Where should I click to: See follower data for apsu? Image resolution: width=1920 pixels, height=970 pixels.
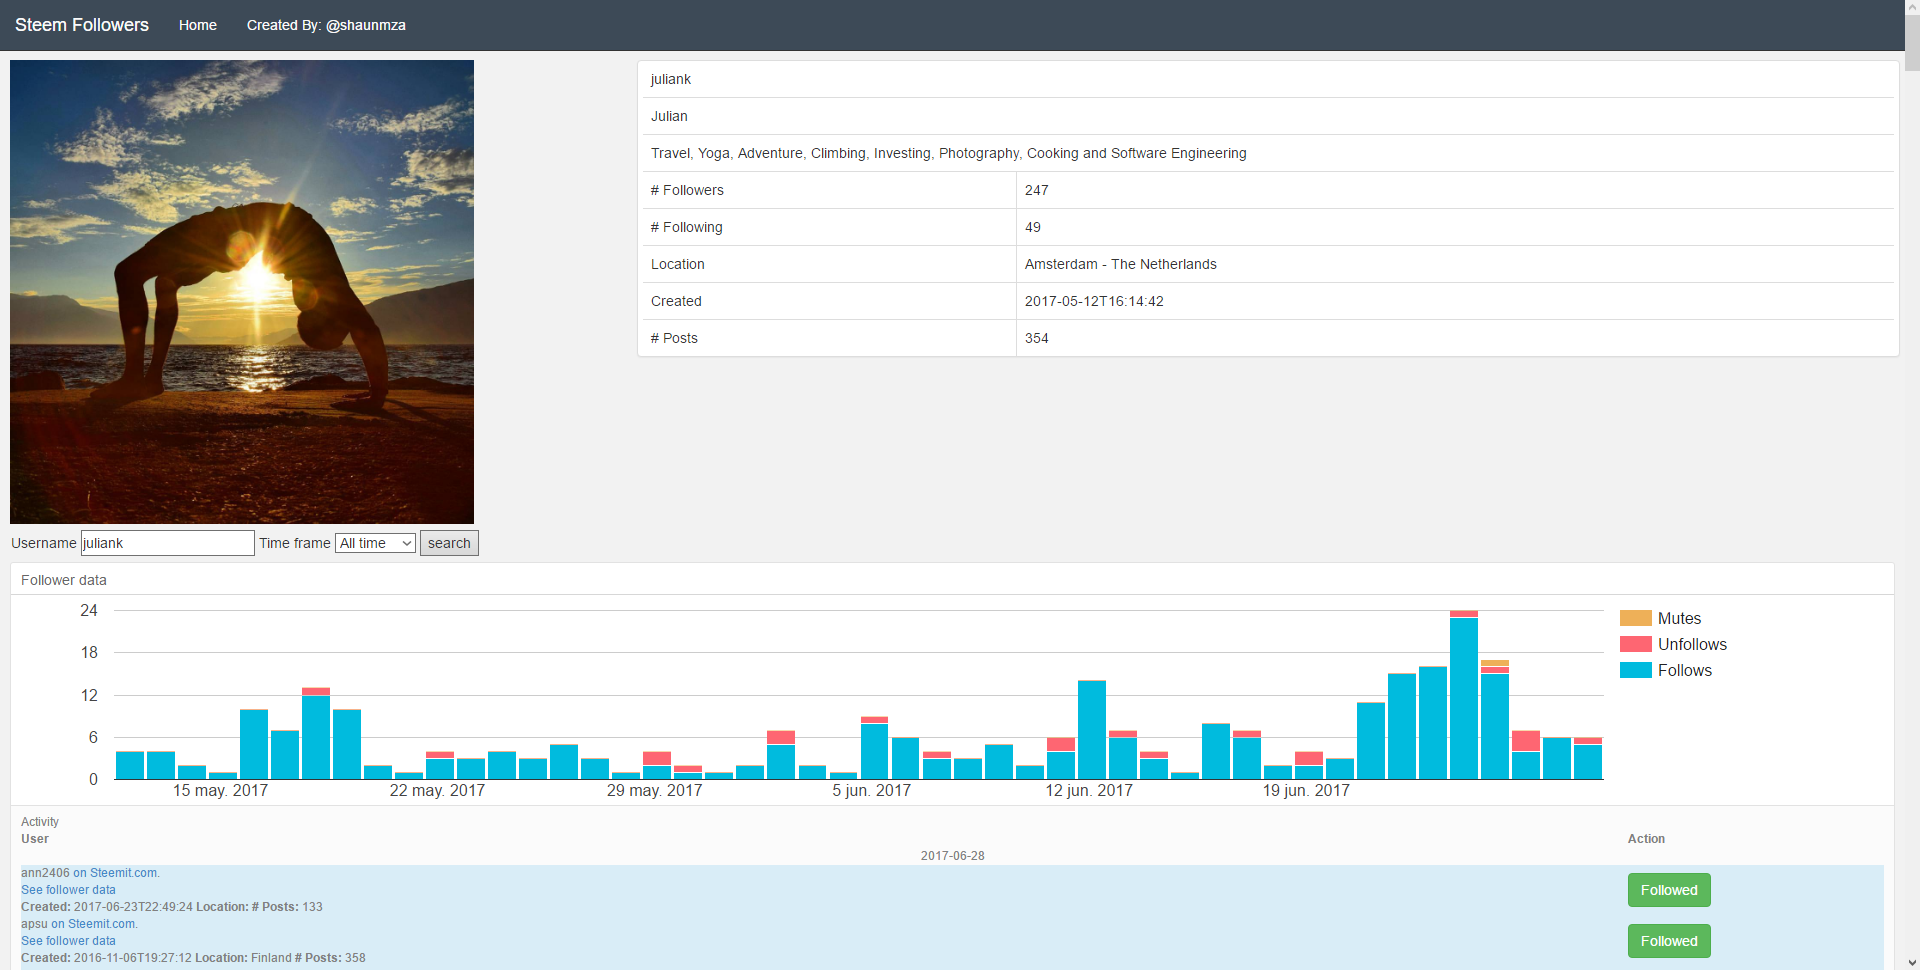click(x=68, y=941)
